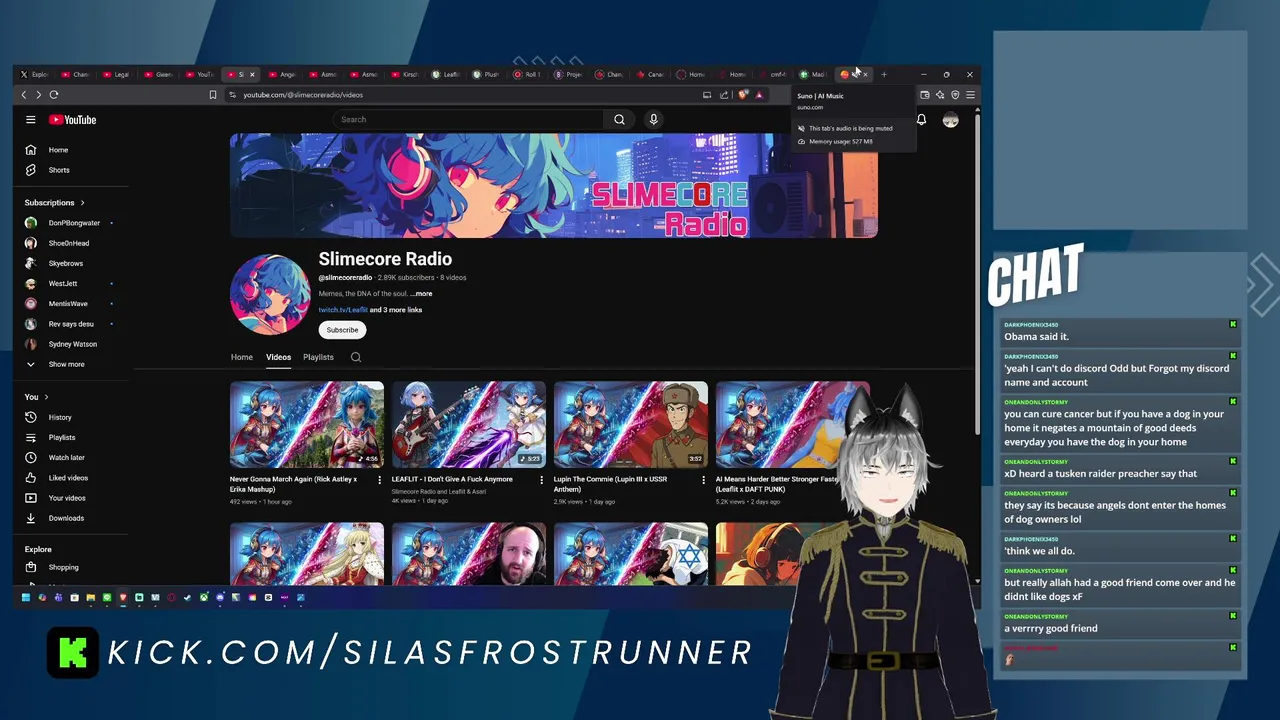Play LEAFLIT I Don't Give A Fuck thumbnail
The height and width of the screenshot is (720, 1280).
point(469,425)
